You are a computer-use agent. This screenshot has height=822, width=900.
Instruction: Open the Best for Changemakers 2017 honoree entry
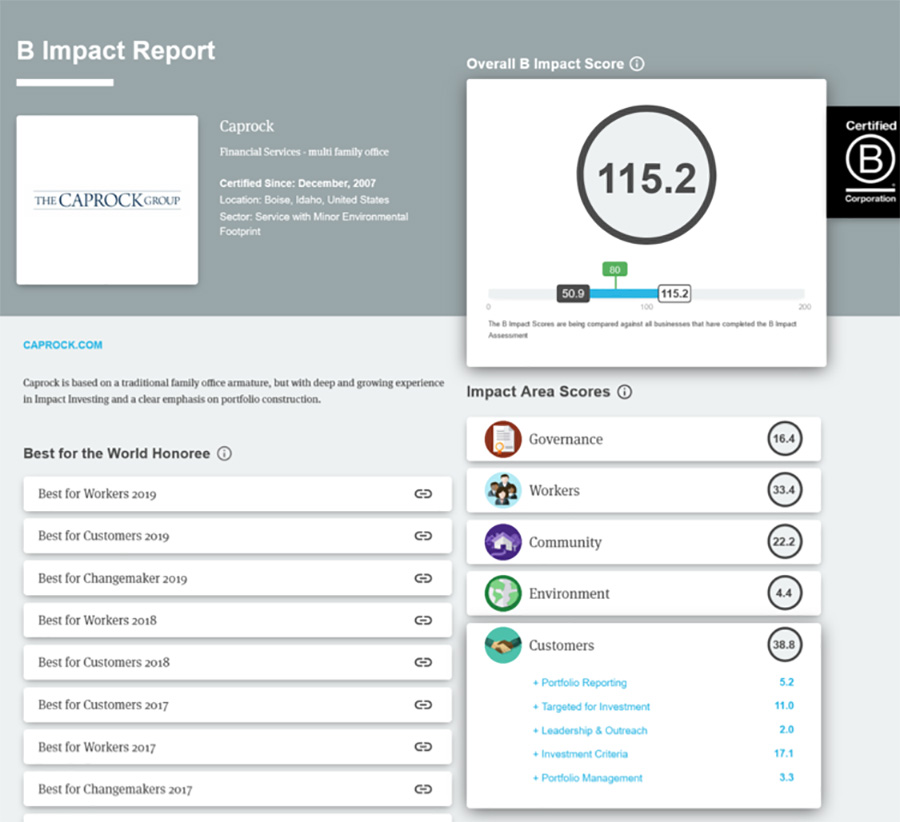(238, 789)
